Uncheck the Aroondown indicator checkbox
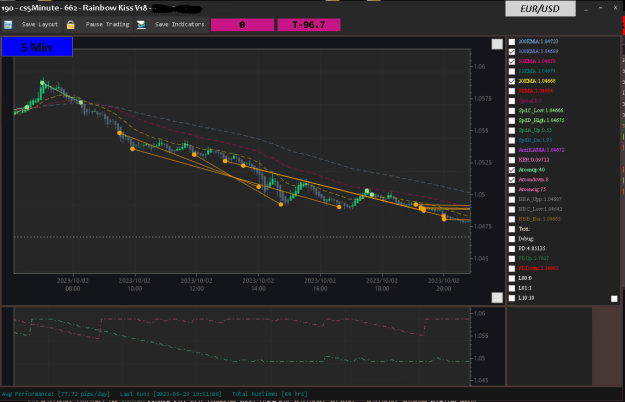 click(x=512, y=180)
